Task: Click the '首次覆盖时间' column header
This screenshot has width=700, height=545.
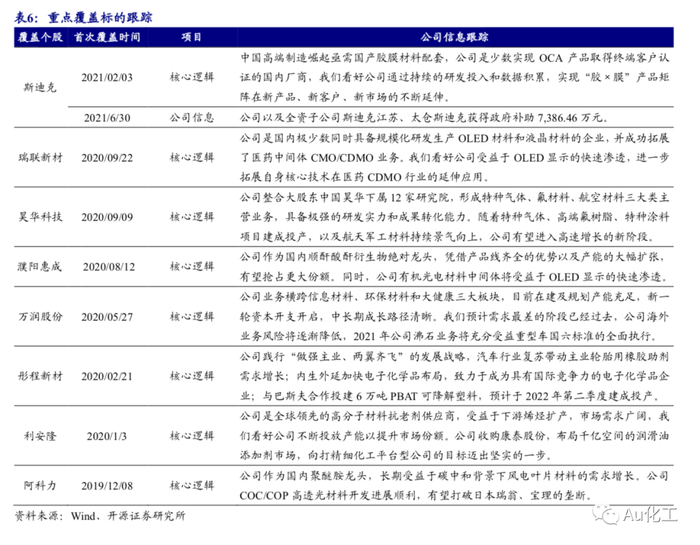Action: point(107,37)
